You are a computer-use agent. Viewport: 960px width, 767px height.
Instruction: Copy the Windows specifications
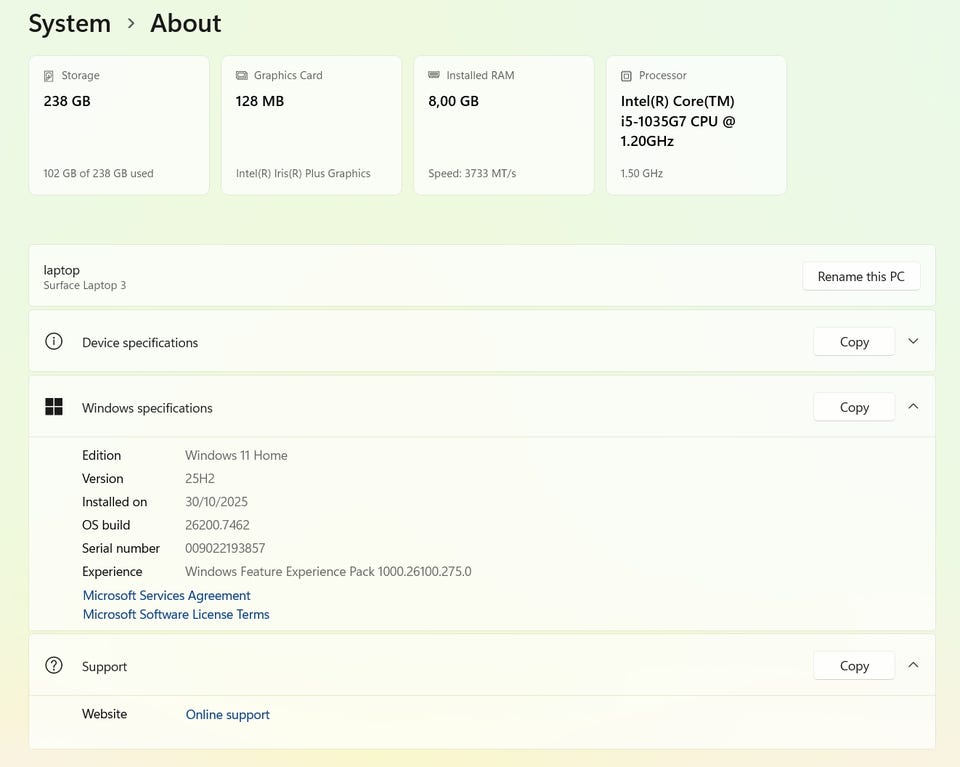point(853,407)
